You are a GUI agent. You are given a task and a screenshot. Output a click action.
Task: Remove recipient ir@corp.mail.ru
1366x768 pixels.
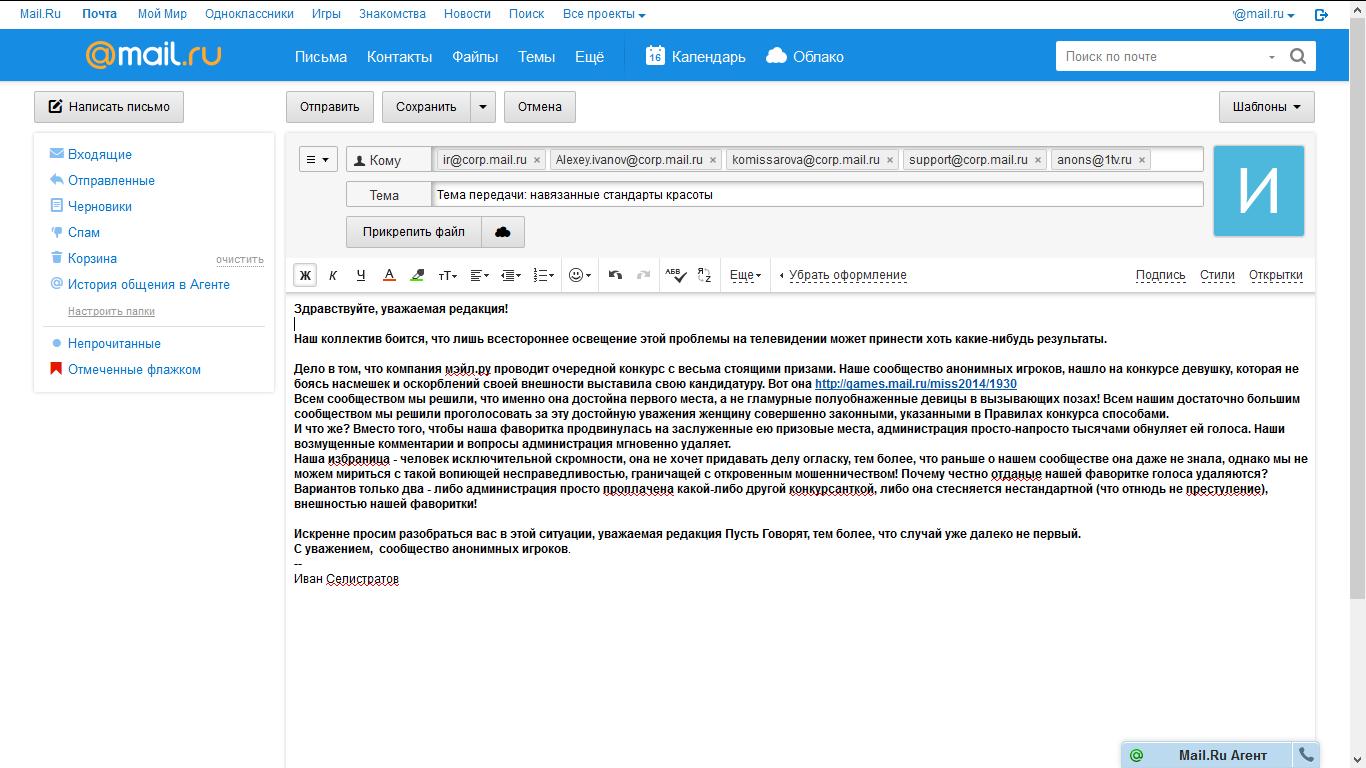coord(537,160)
